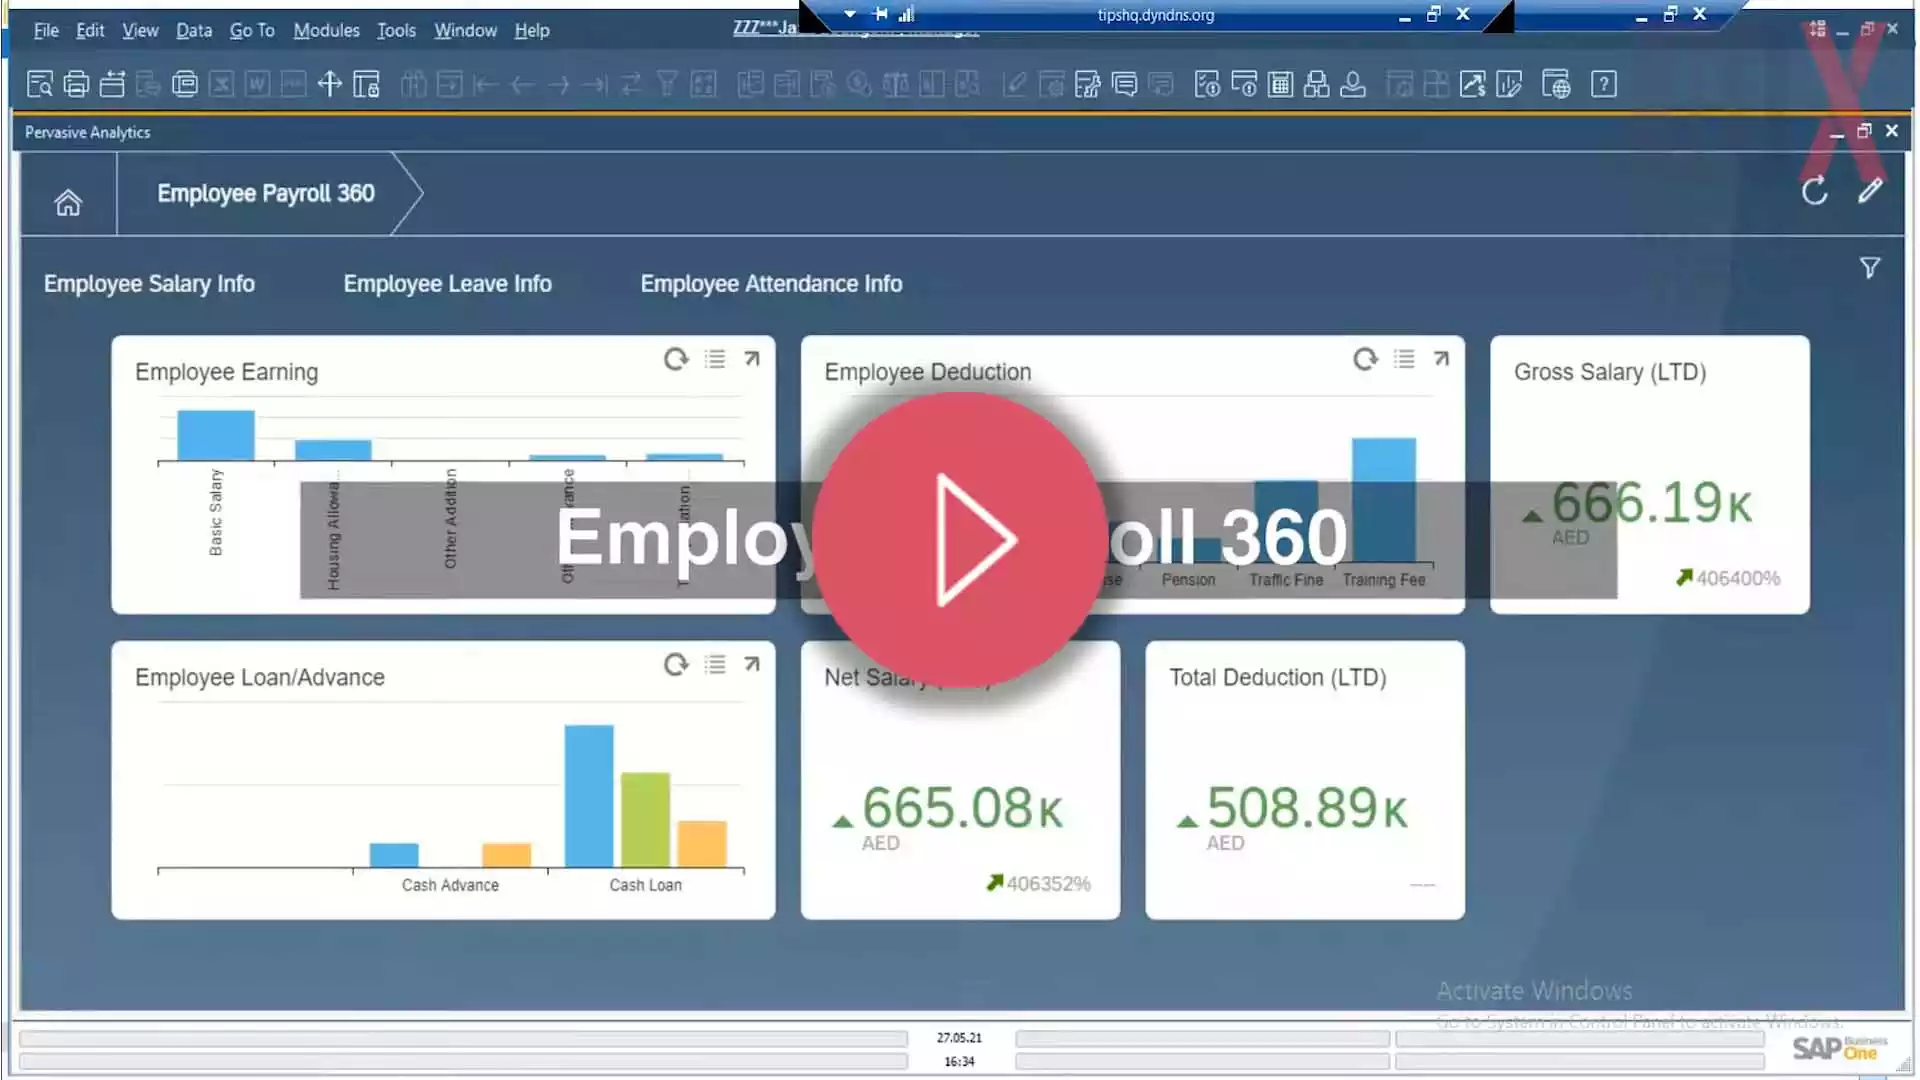Open list menu of Employee Deduction card
1920x1080 pixels.
1404,359
